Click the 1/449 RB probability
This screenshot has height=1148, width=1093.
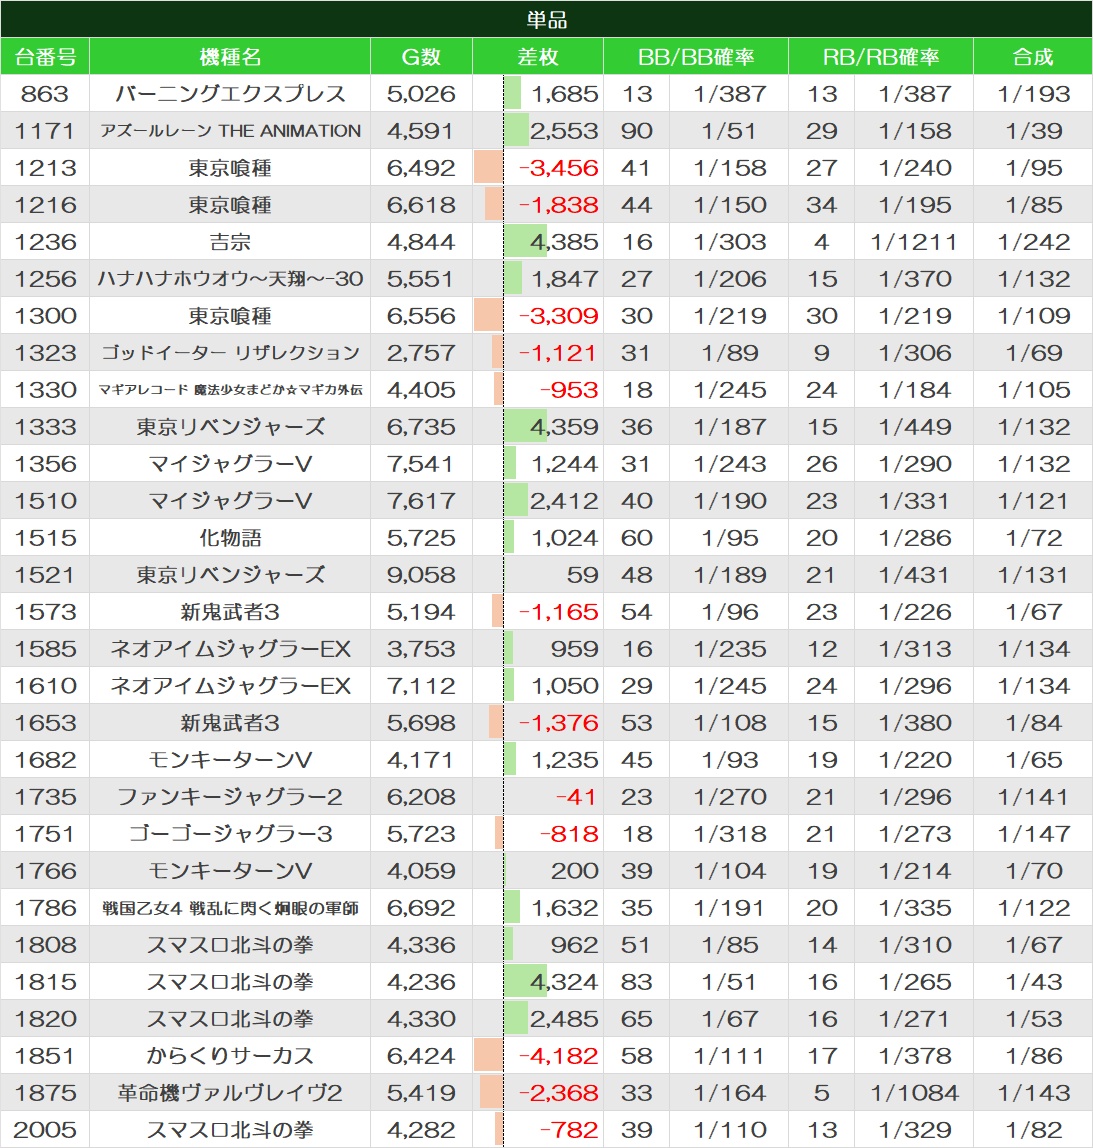coord(914,427)
